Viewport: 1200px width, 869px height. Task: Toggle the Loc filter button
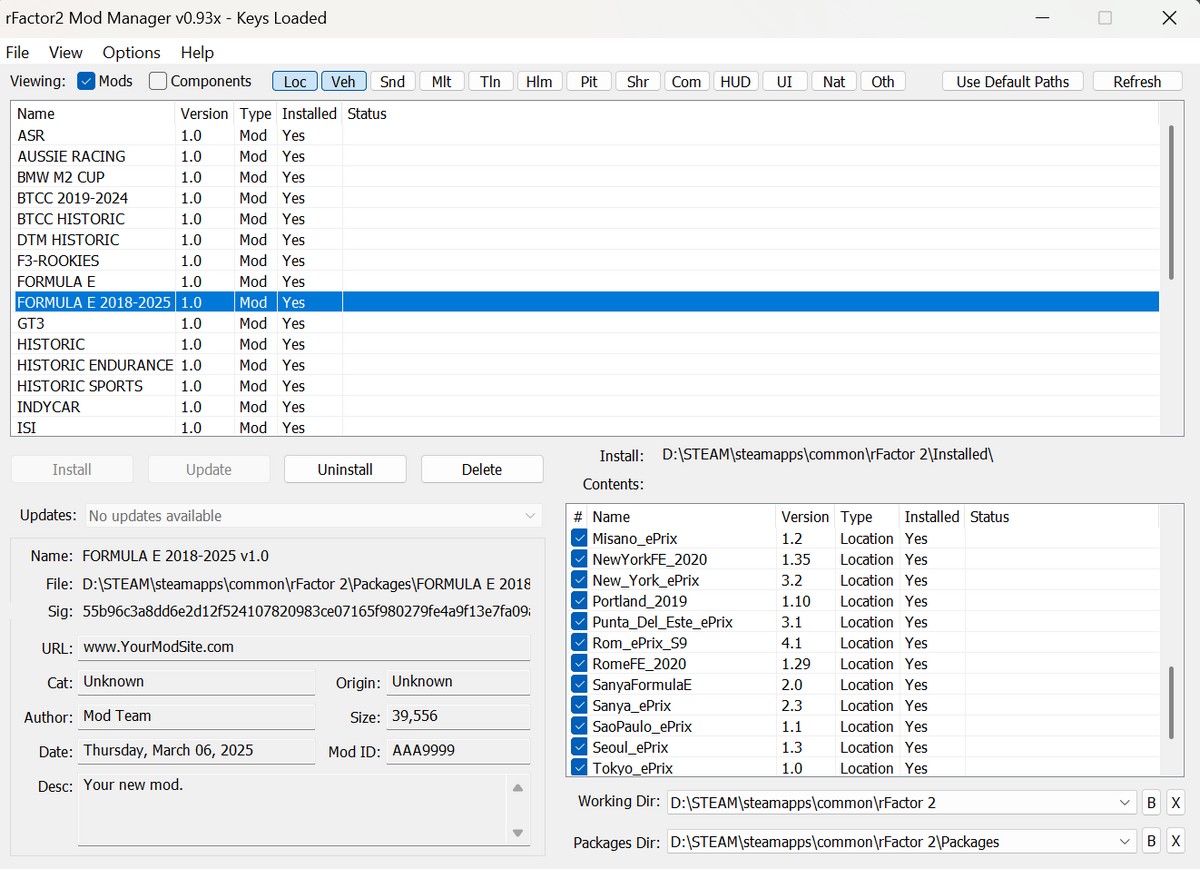click(295, 82)
